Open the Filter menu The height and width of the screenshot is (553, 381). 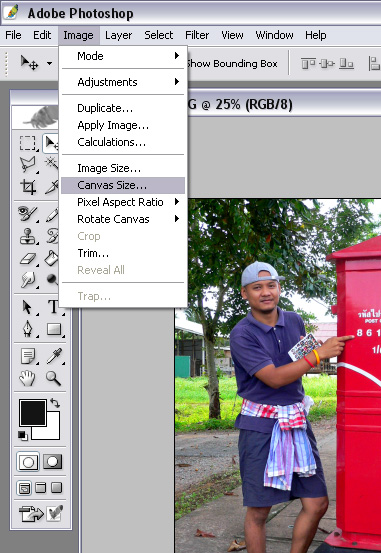point(197,35)
